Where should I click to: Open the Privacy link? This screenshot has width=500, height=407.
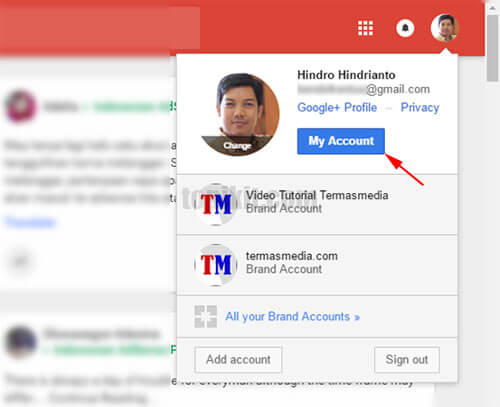[420, 107]
